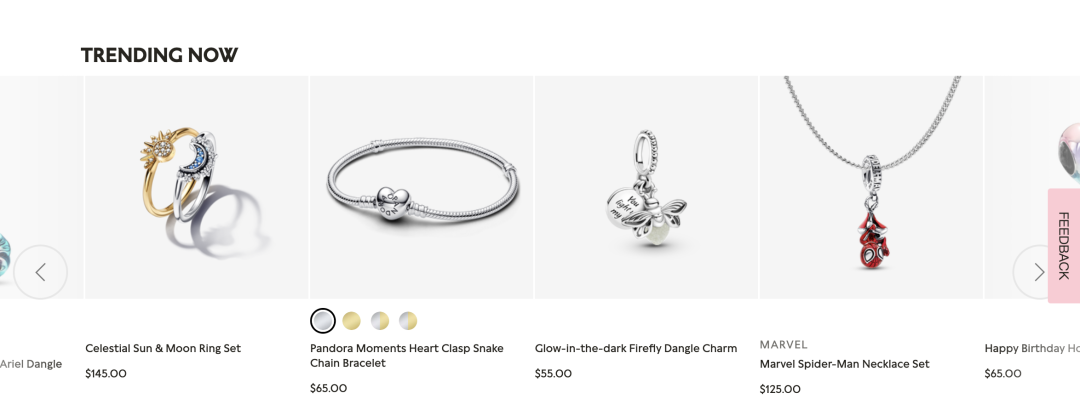Pick the third two-tone bracelet swatch

pyautogui.click(x=380, y=320)
